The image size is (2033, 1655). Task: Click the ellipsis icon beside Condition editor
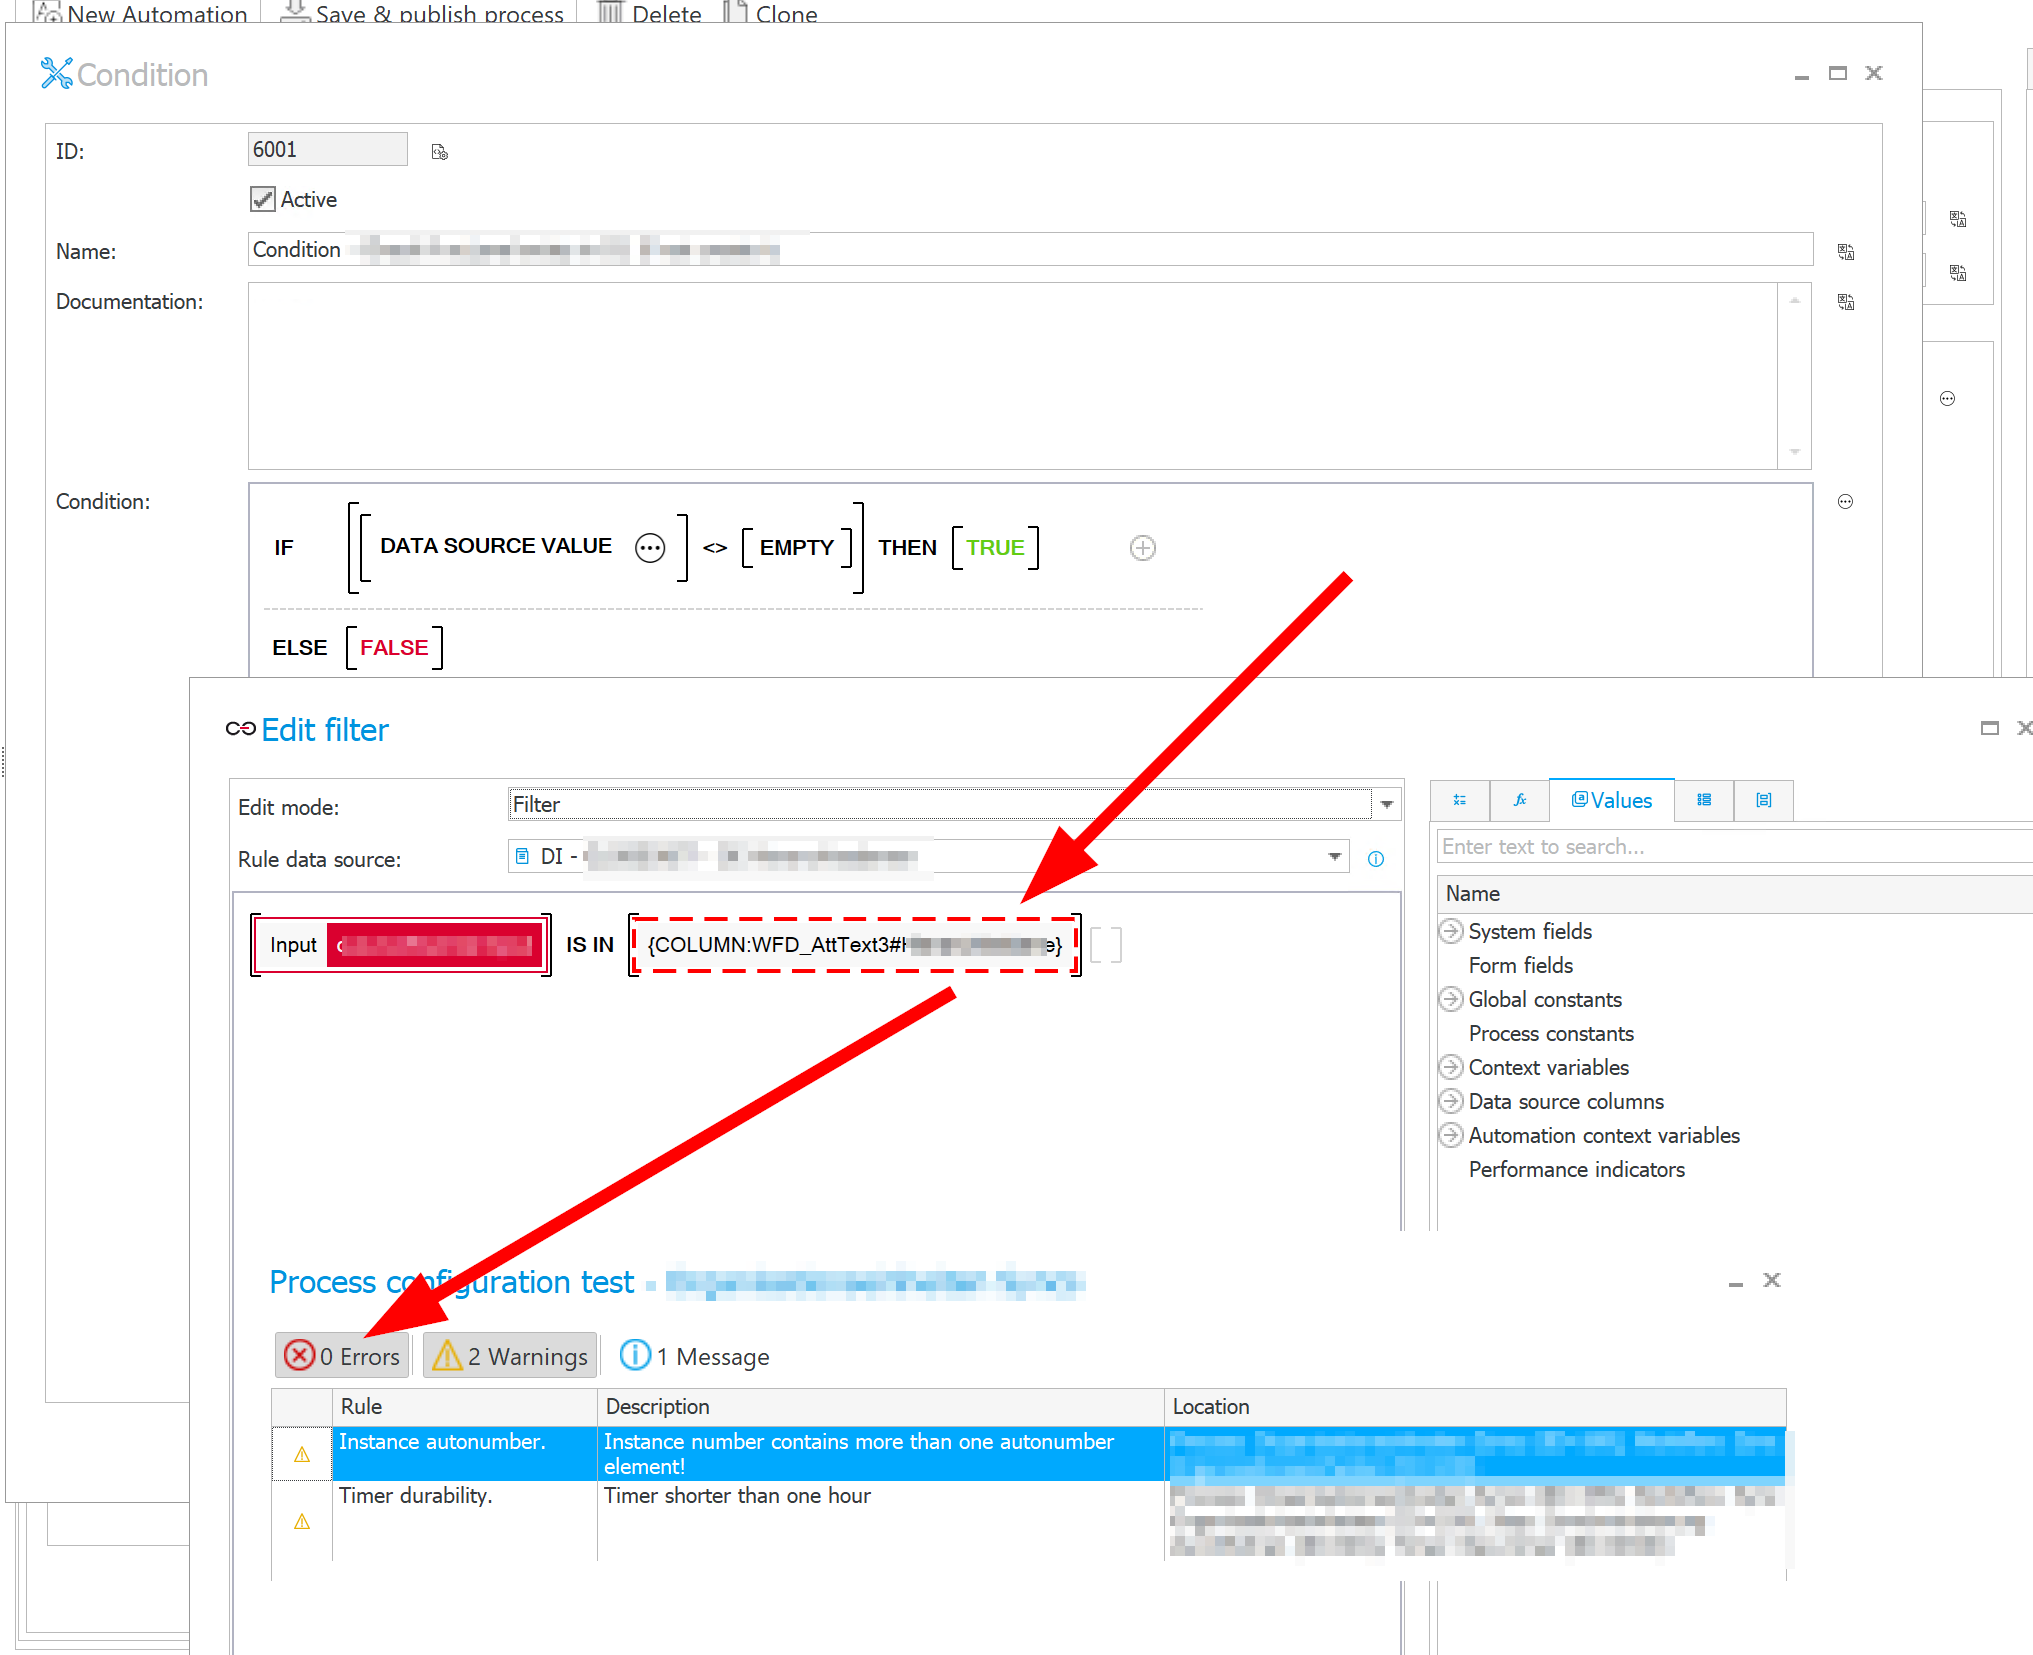[1845, 502]
